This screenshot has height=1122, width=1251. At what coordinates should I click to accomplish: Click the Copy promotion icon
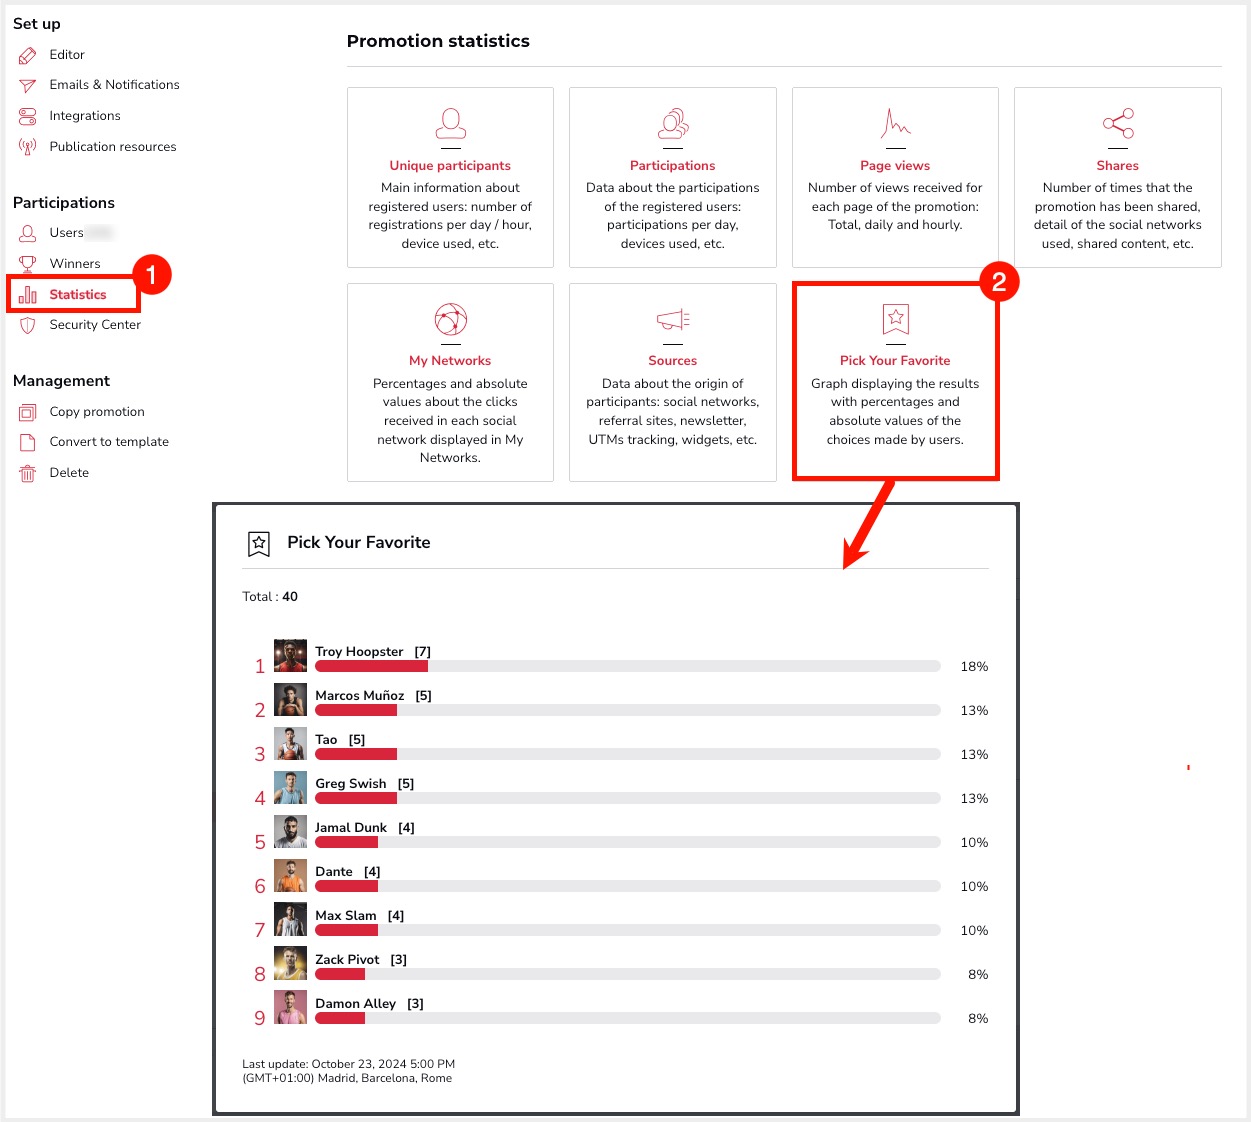tap(27, 412)
